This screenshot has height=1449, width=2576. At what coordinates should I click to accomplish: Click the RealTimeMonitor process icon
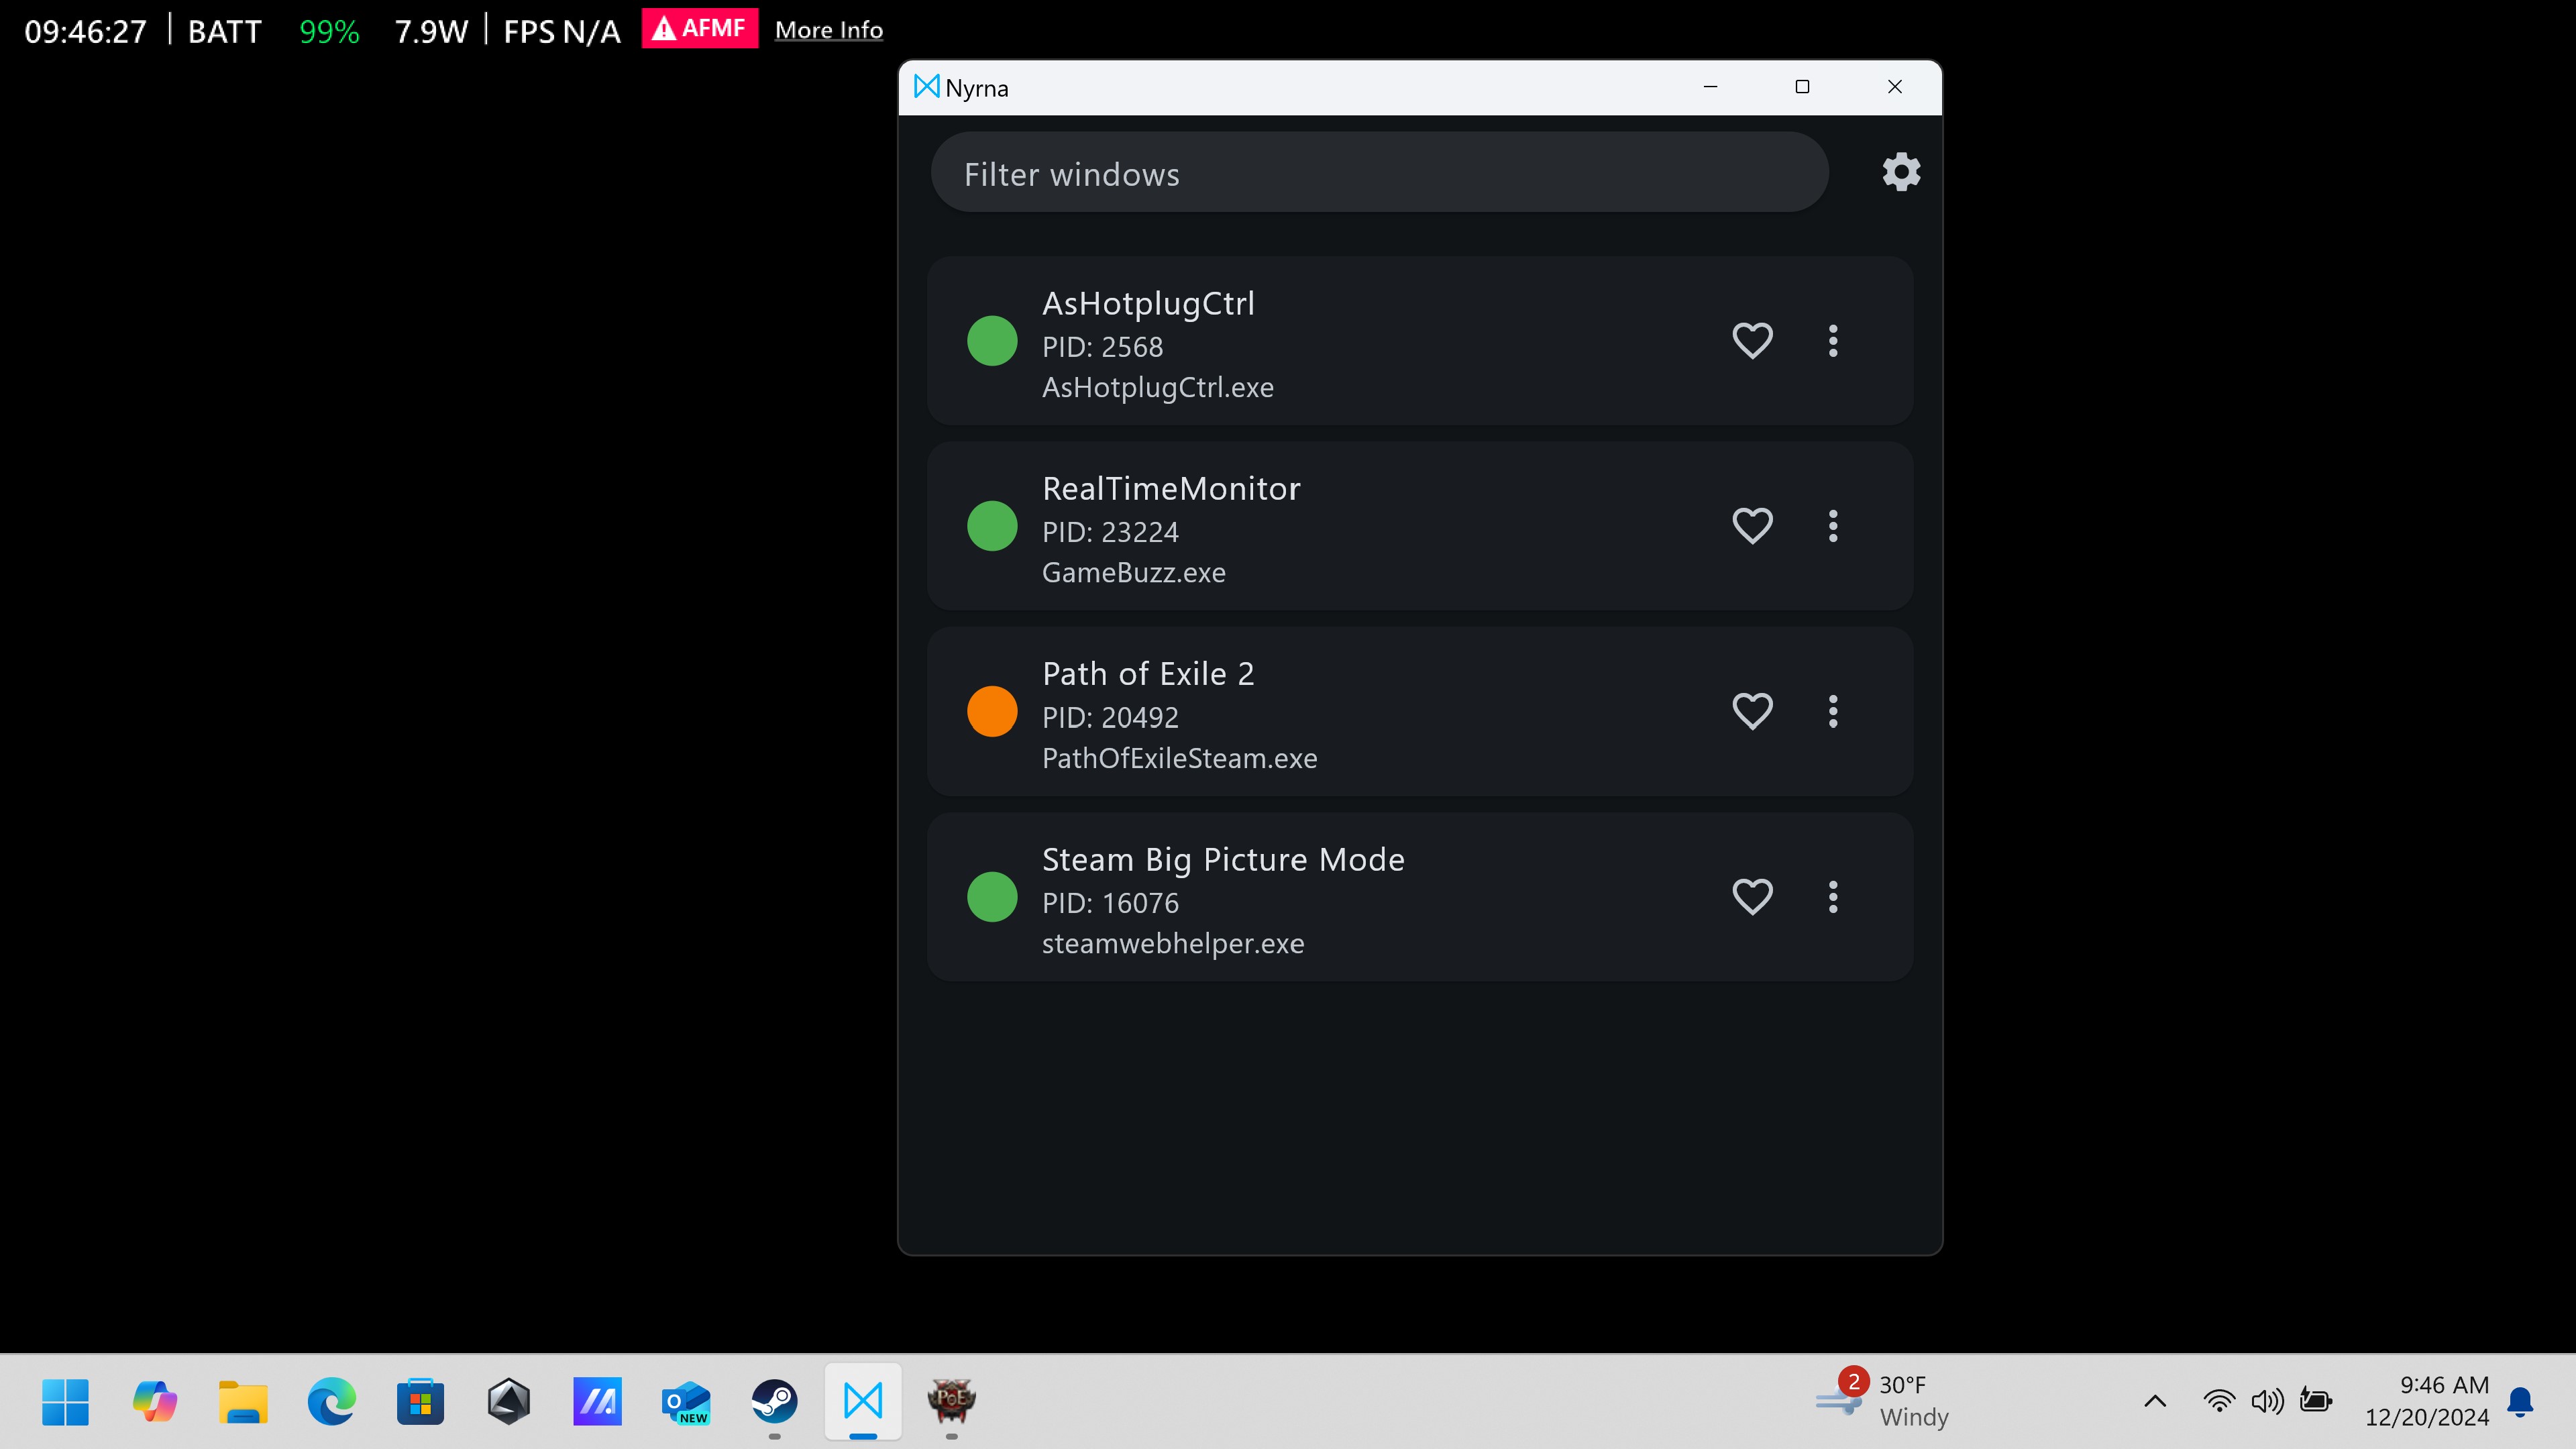pyautogui.click(x=991, y=525)
